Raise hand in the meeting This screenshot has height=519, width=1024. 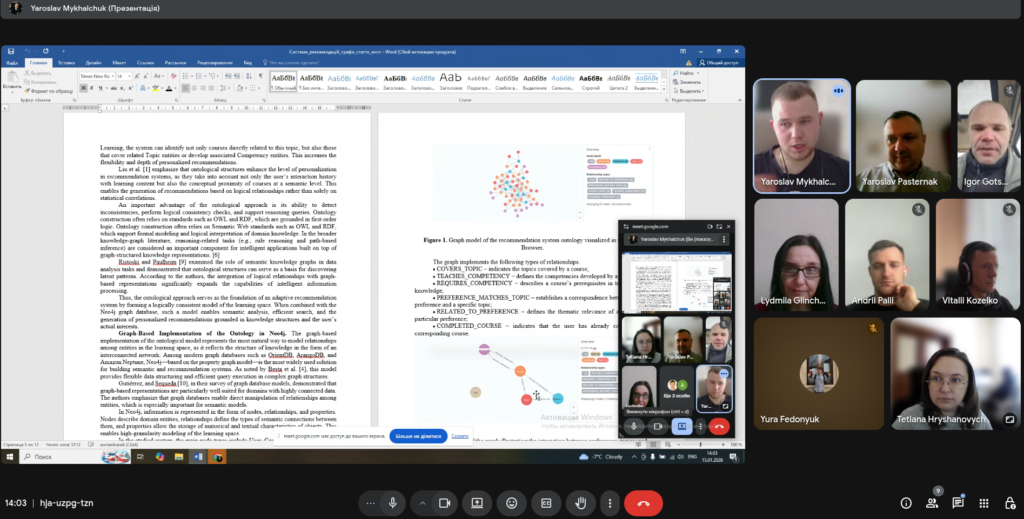point(580,503)
